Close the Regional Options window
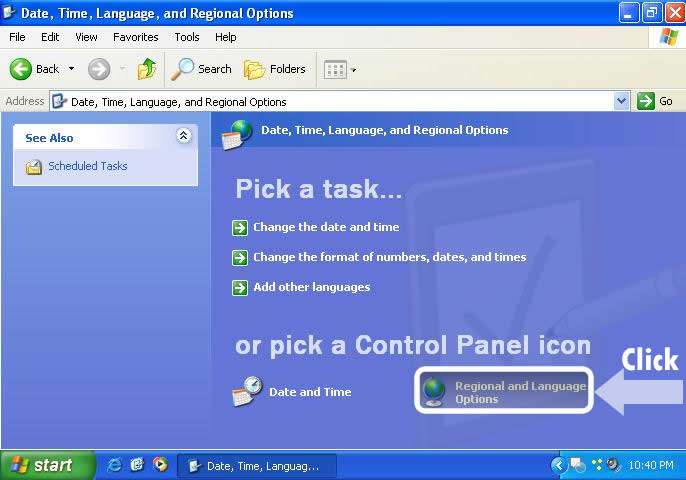Image resolution: width=686 pixels, height=480 pixels. click(x=675, y=12)
